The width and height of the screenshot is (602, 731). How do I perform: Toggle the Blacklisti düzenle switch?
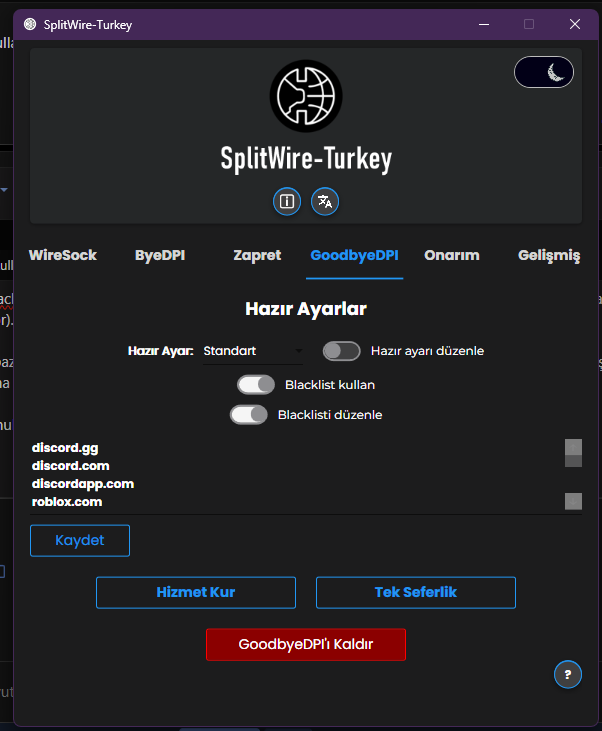[249, 415]
